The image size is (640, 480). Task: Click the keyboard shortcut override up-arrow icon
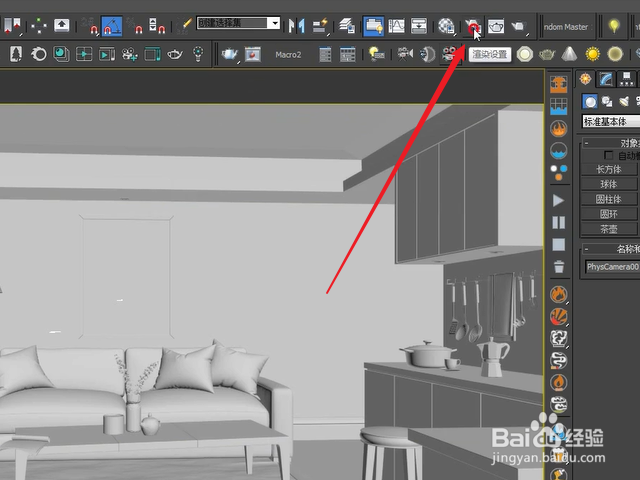(62, 25)
